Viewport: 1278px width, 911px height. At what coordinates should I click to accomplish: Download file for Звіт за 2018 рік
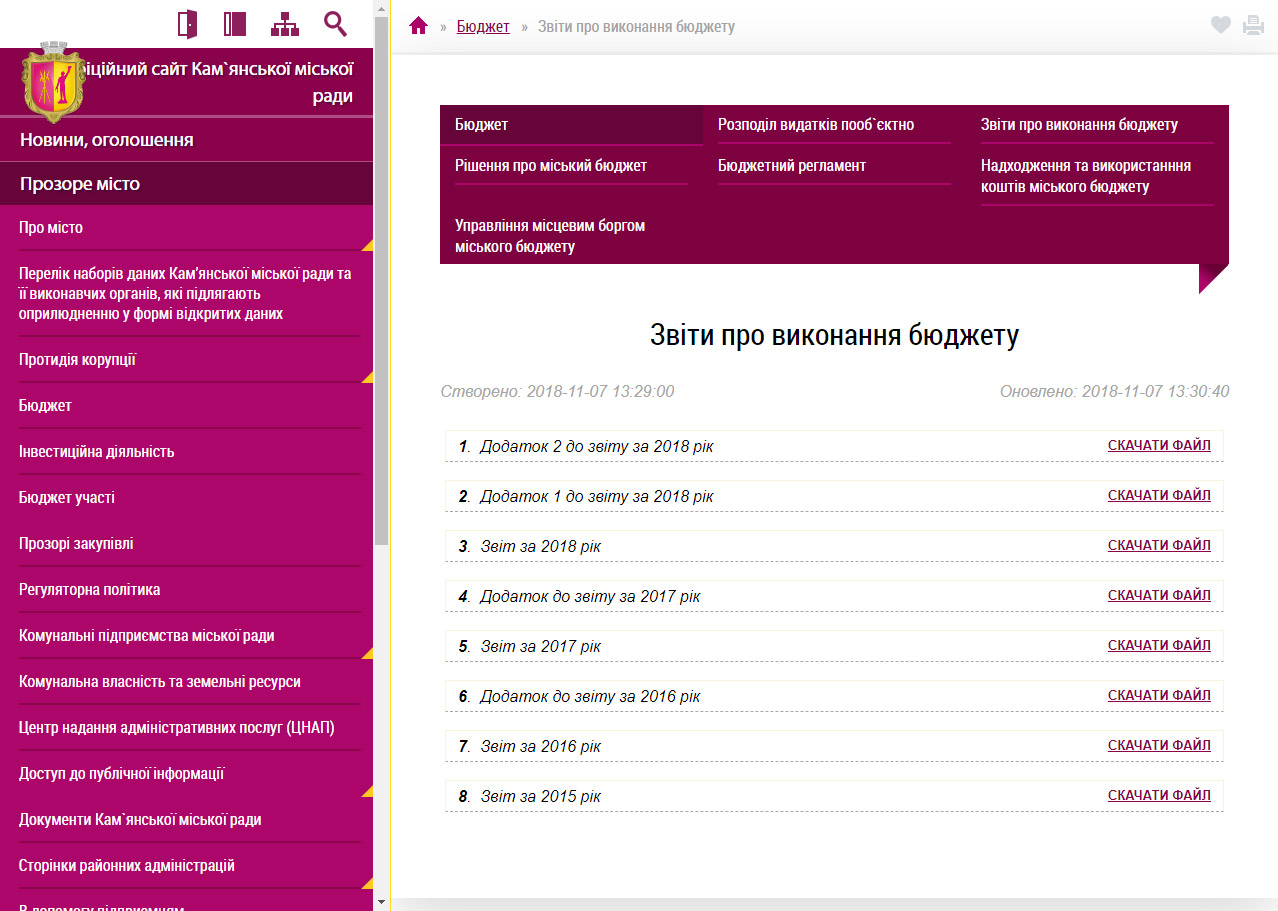(1159, 546)
